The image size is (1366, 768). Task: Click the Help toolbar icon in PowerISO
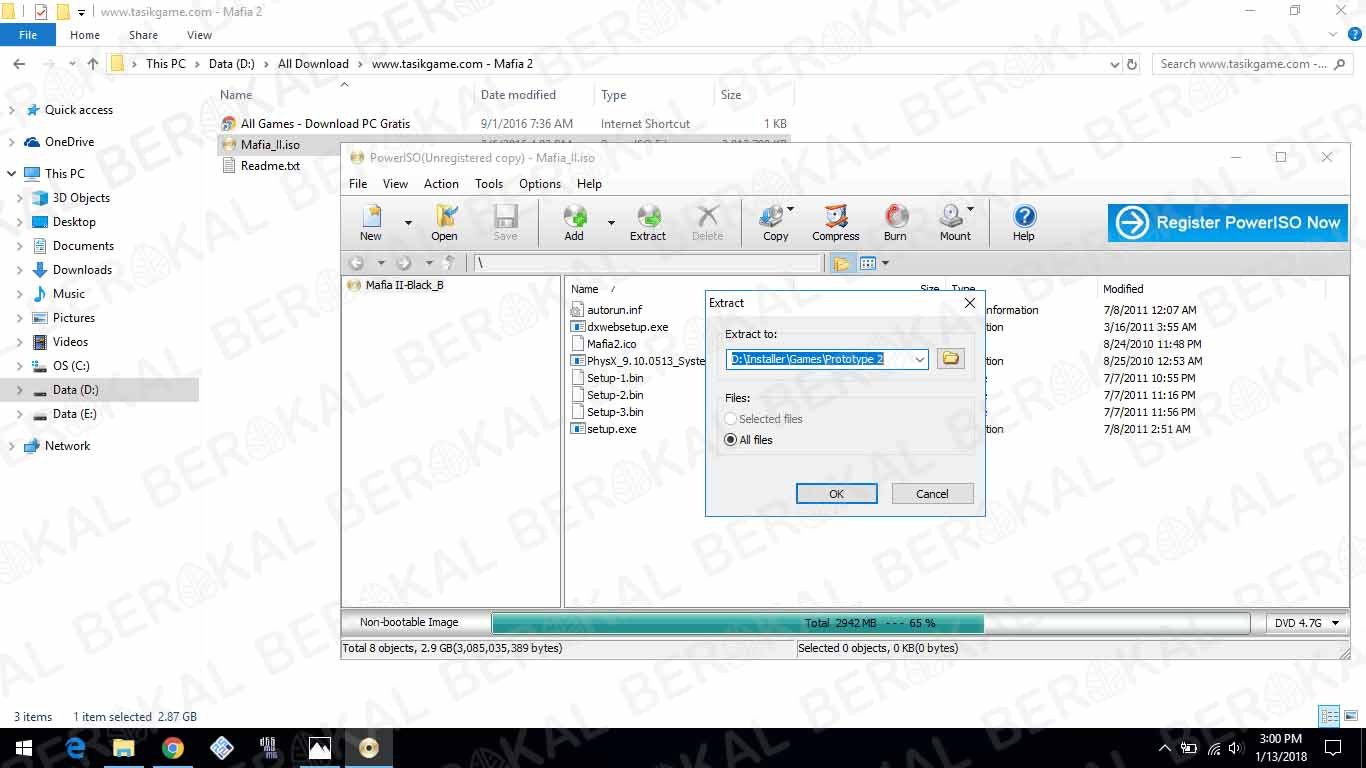tap(1023, 222)
